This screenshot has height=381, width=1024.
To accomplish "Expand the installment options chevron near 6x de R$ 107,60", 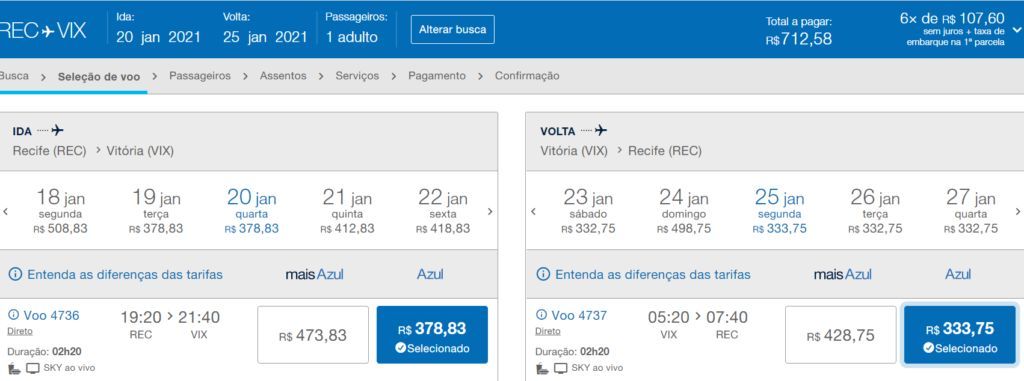I will (1016, 30).
